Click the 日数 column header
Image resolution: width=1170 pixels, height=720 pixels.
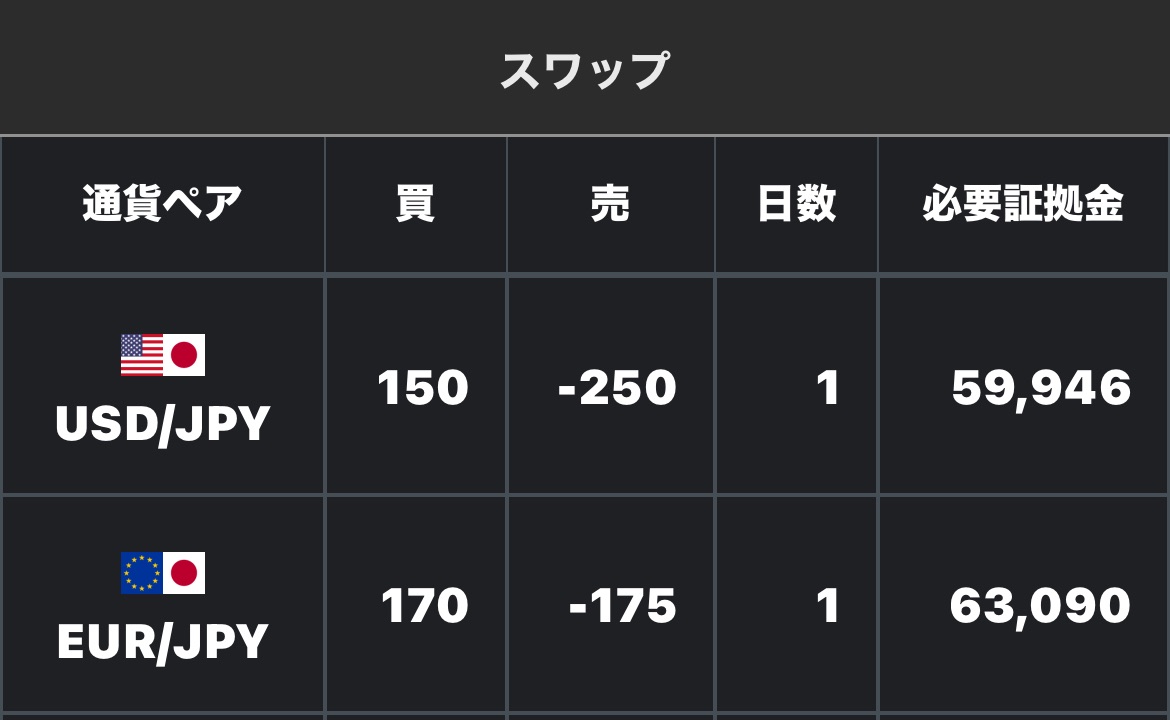point(796,204)
